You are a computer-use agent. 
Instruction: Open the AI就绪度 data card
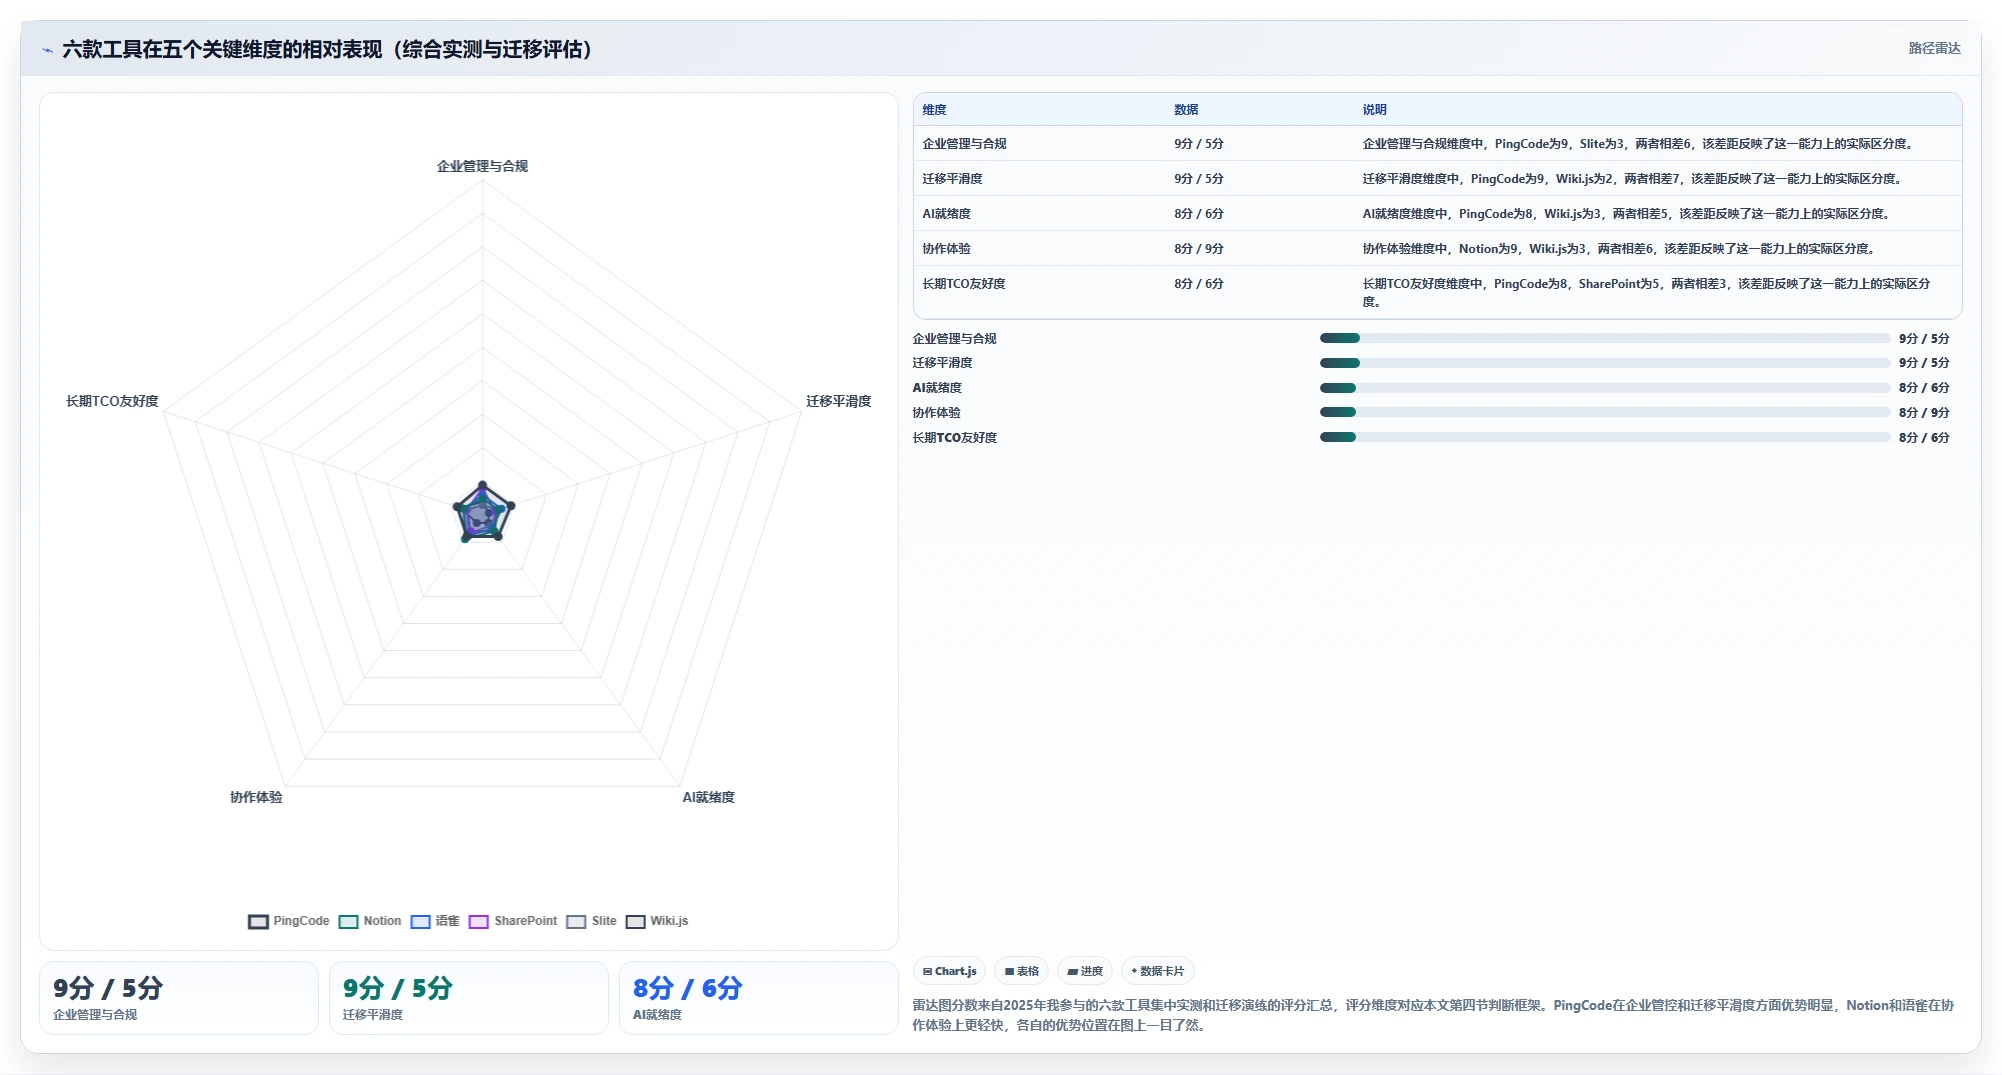[759, 998]
